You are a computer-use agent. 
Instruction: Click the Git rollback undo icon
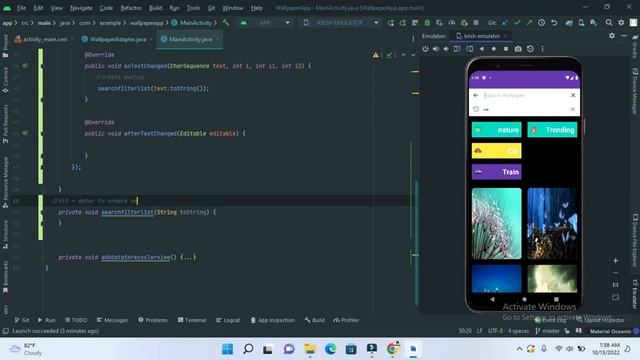click(x=554, y=22)
